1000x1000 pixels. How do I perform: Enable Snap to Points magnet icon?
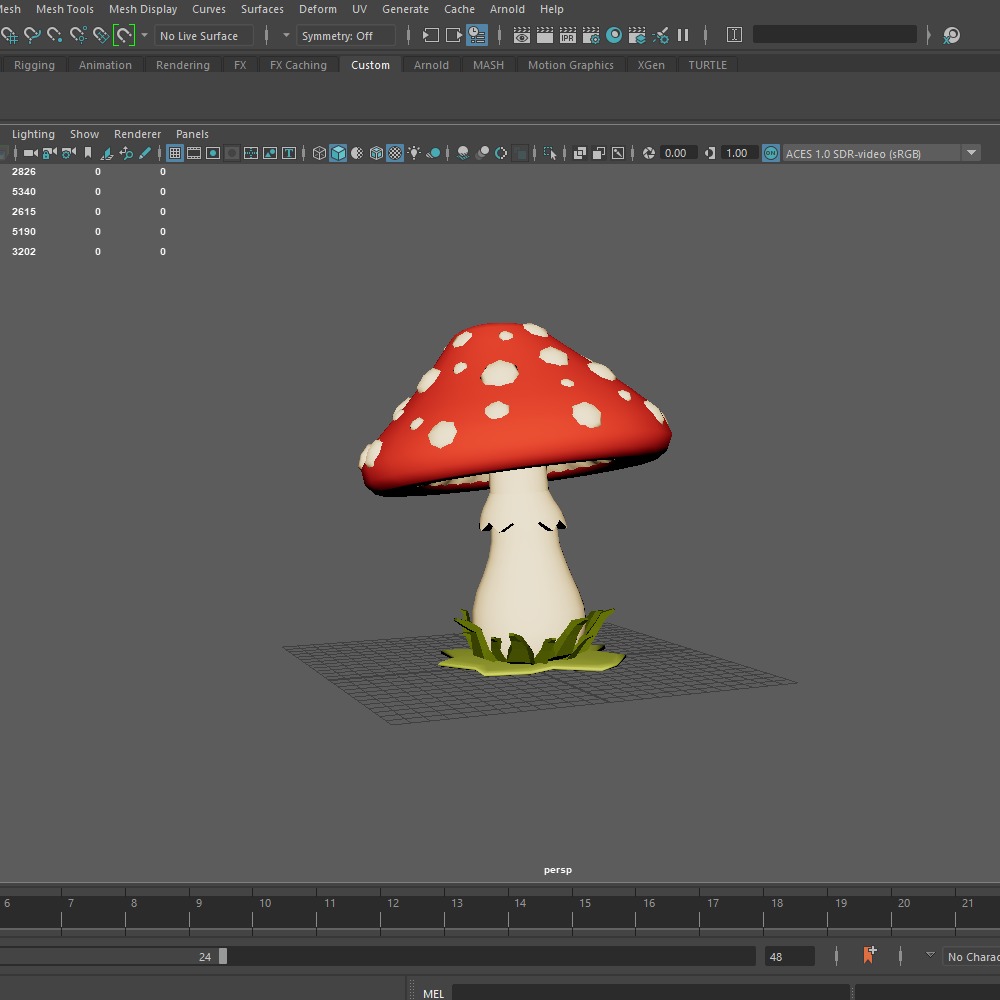coord(55,35)
